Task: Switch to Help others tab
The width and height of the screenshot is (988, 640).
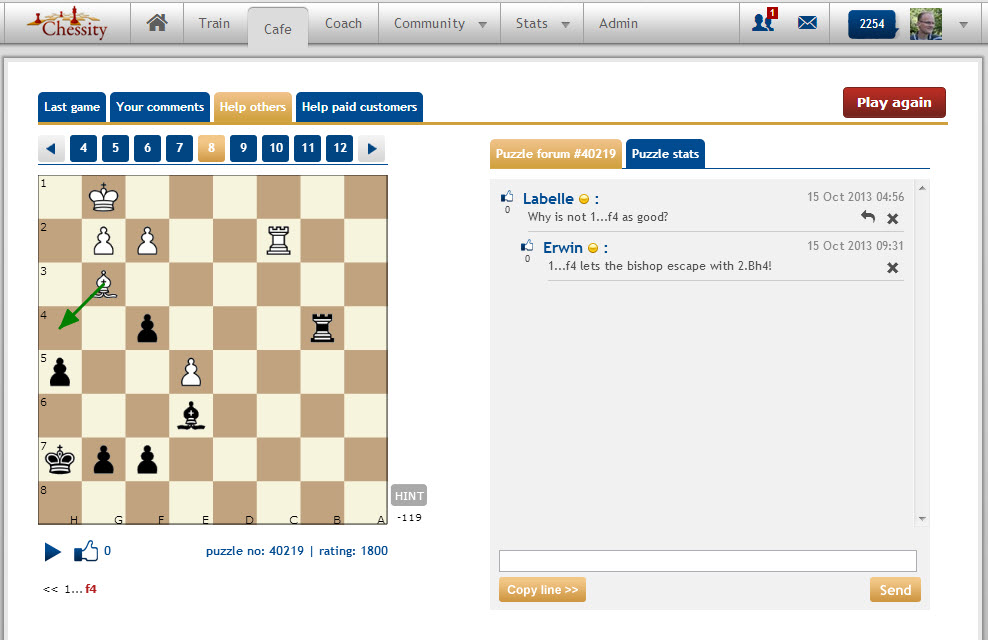Action: pyautogui.click(x=253, y=107)
